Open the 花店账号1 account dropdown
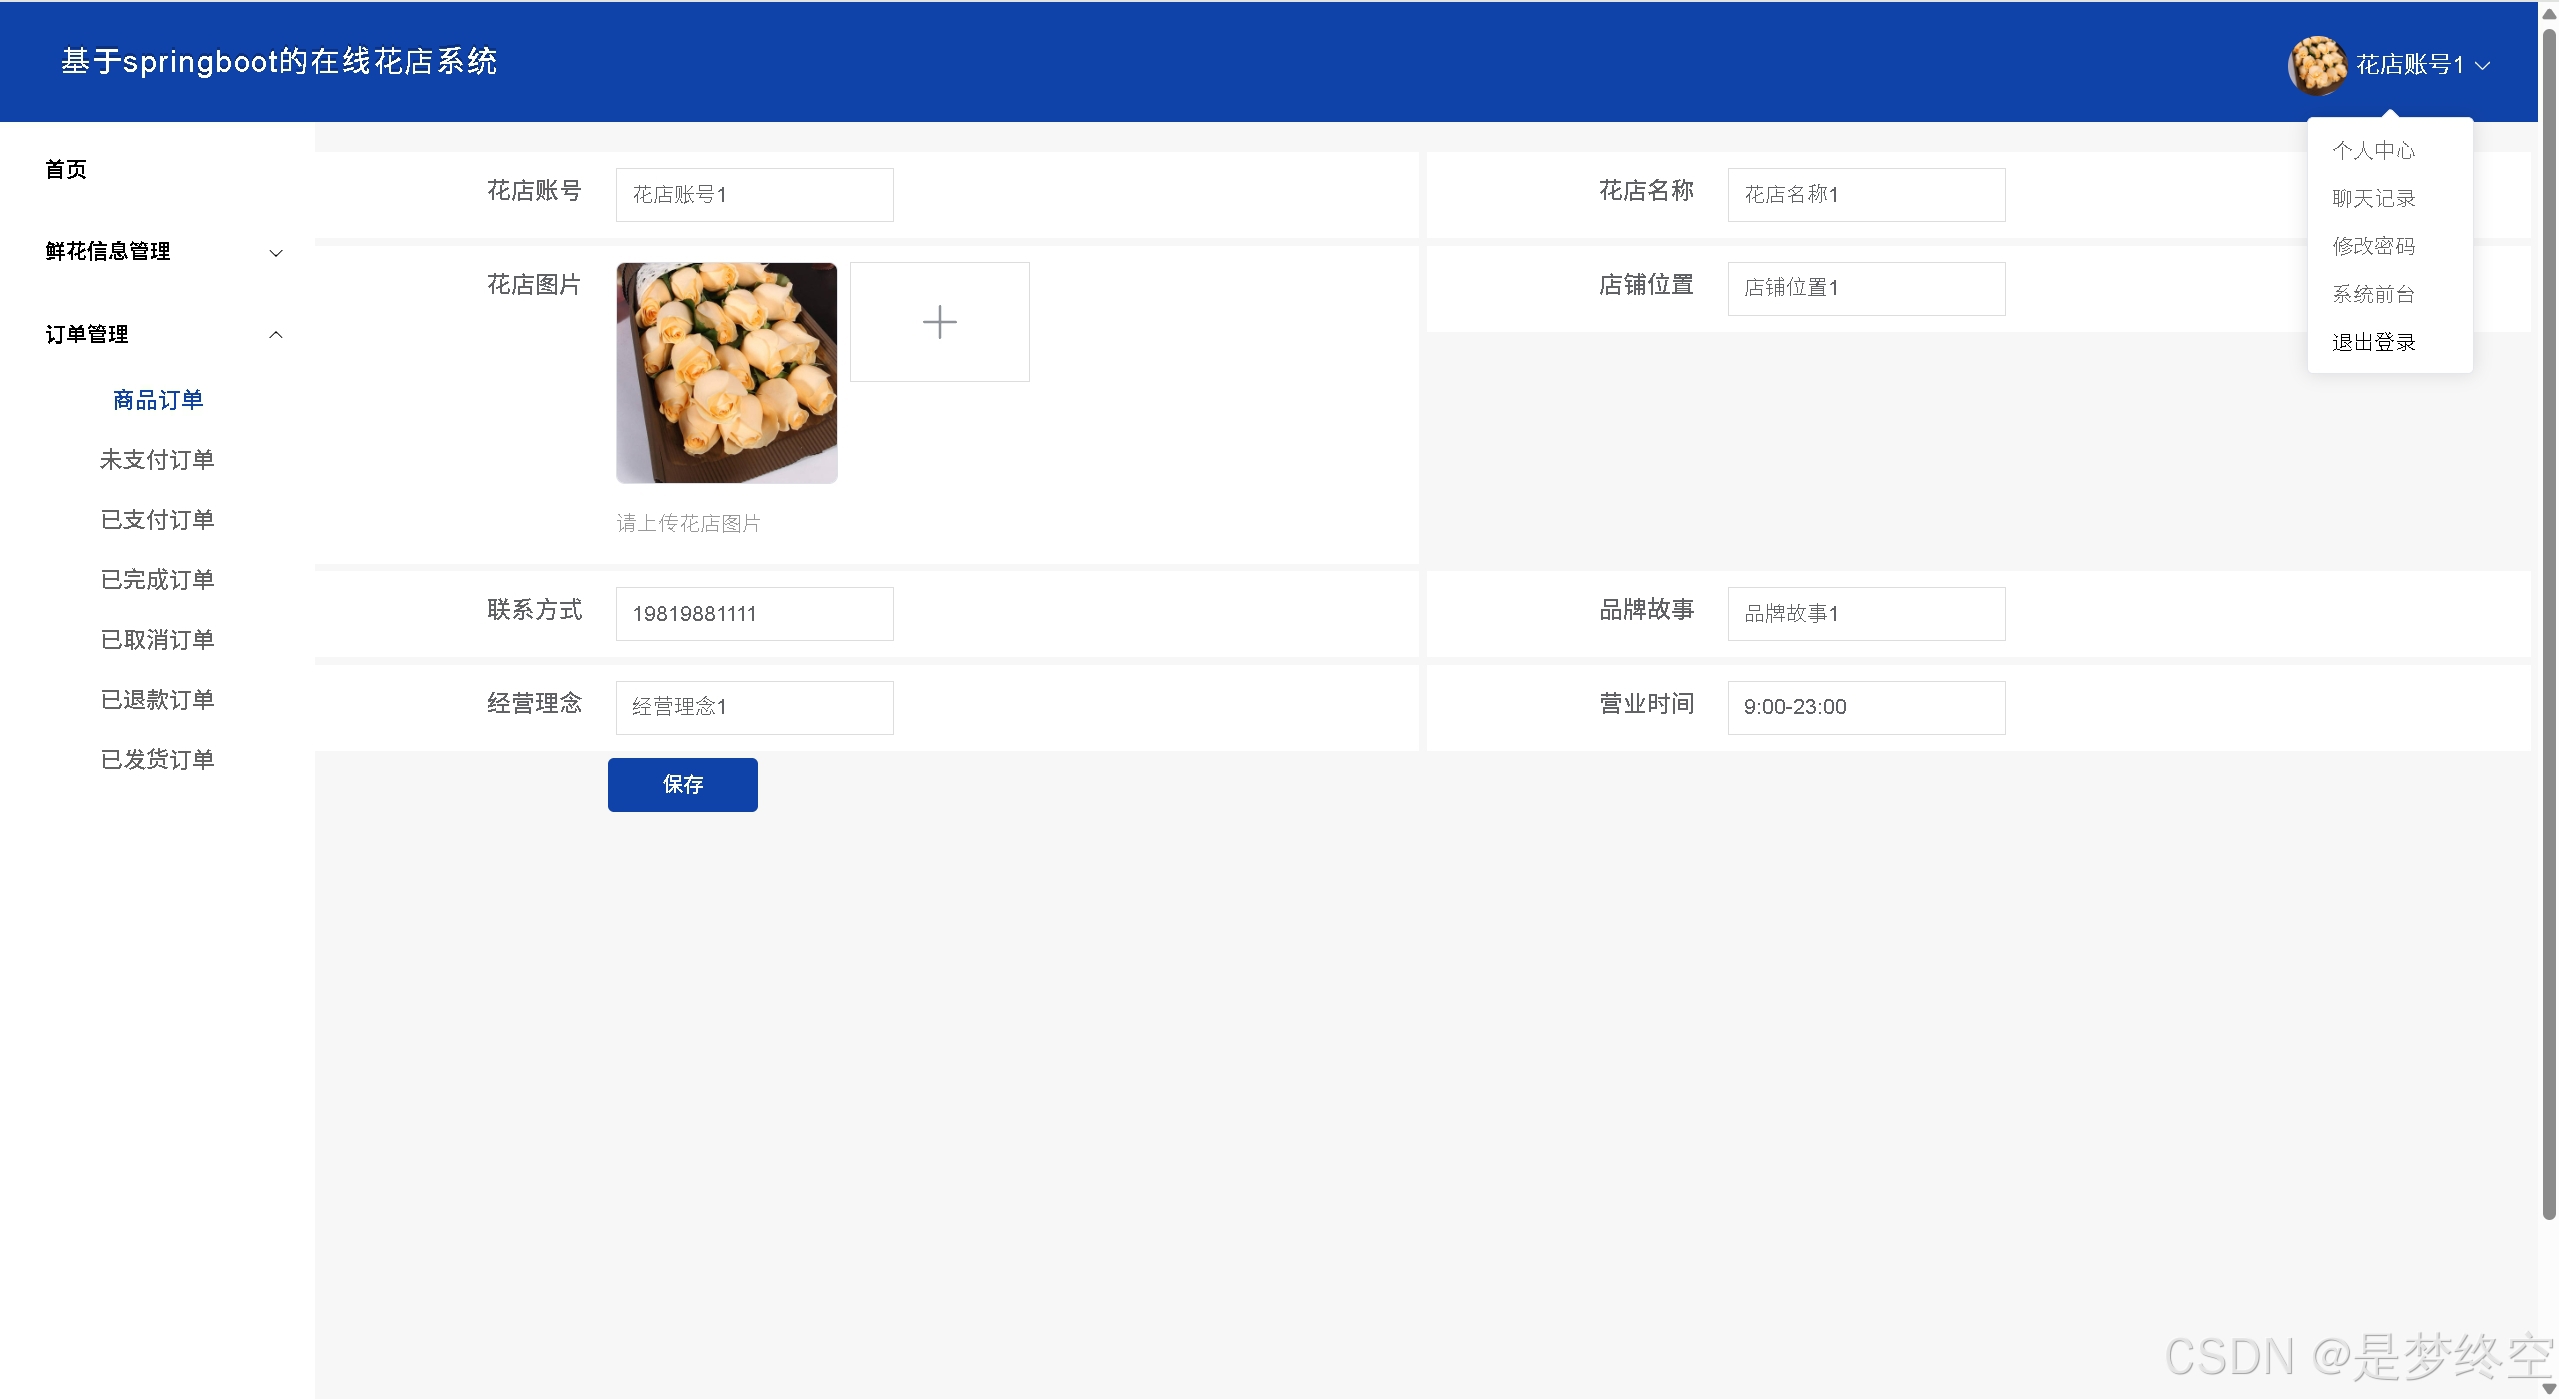Image resolution: width=2559 pixels, height=1399 pixels. click(x=2420, y=63)
